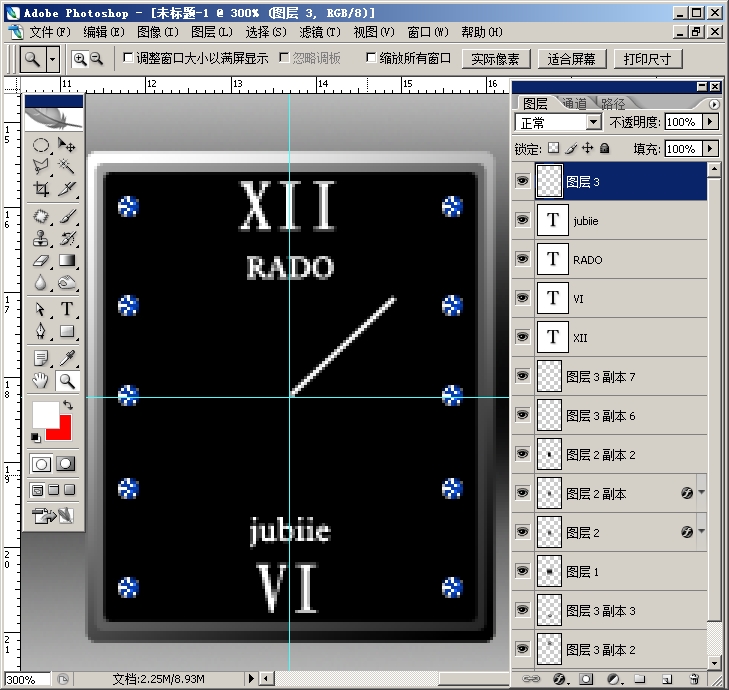The image size is (729, 690).
Task: Click the 实际像素 actual pixels button
Action: click(x=496, y=59)
